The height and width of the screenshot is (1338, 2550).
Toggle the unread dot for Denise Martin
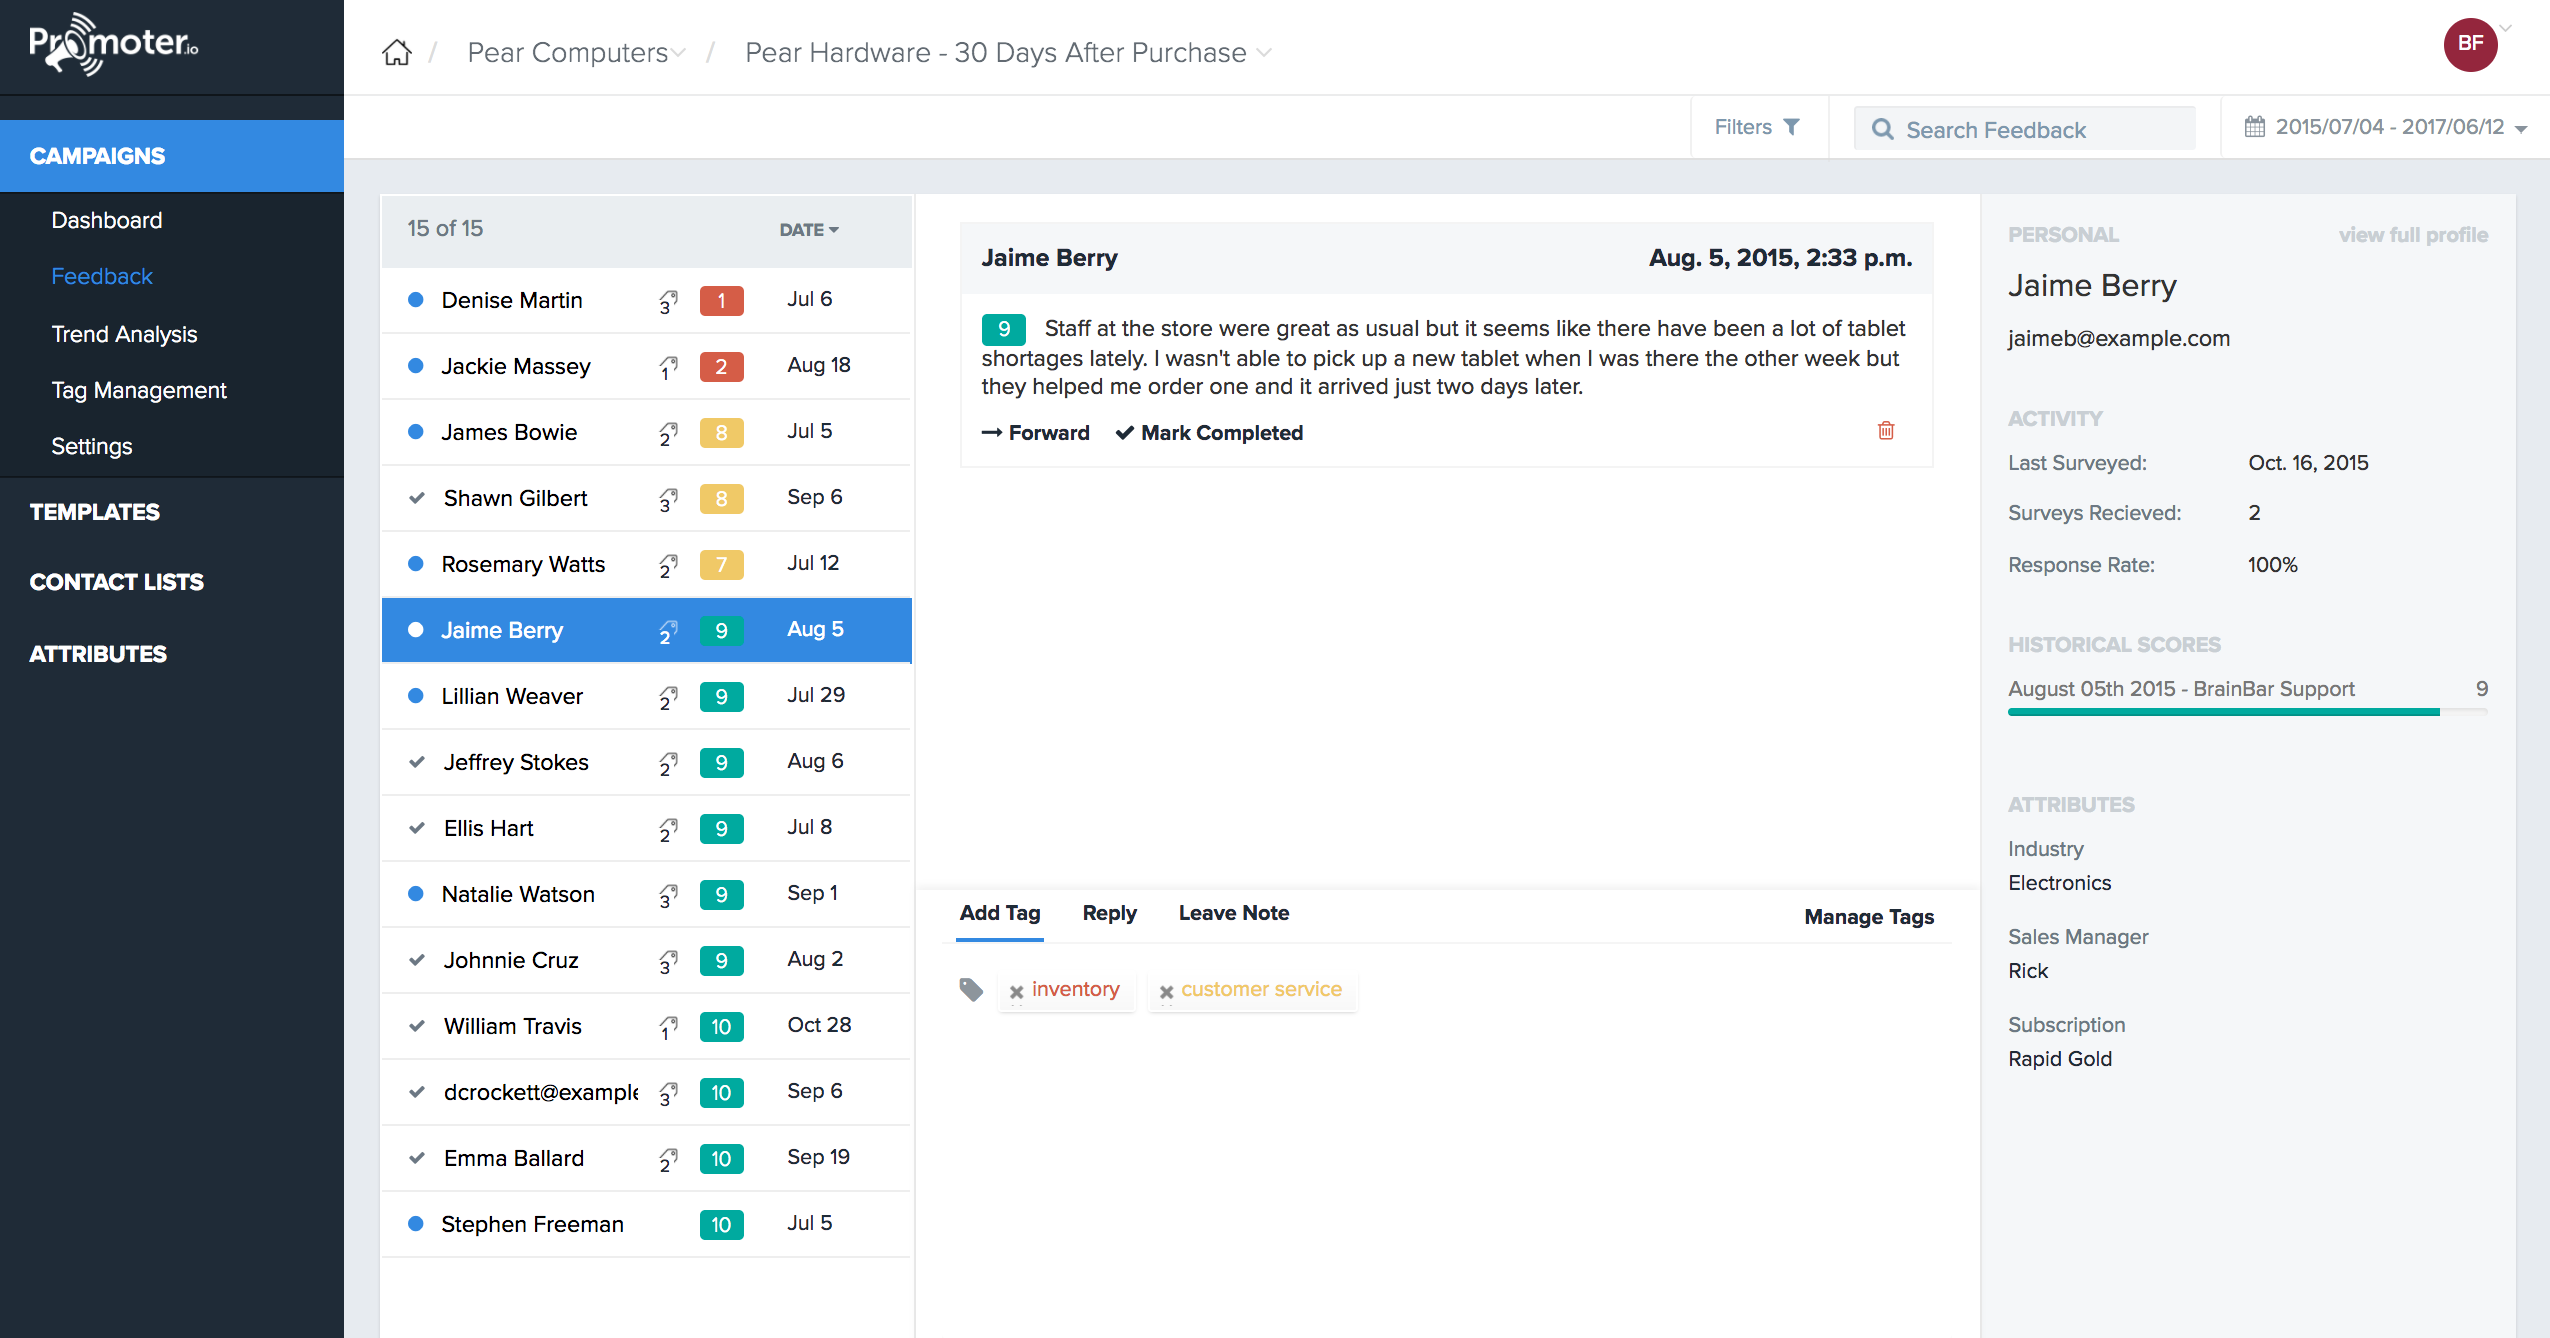(416, 300)
